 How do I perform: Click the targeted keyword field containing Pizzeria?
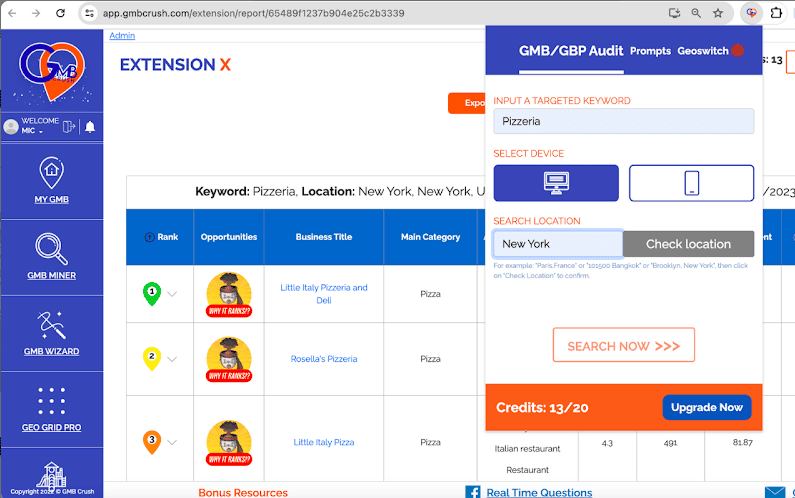coord(624,121)
